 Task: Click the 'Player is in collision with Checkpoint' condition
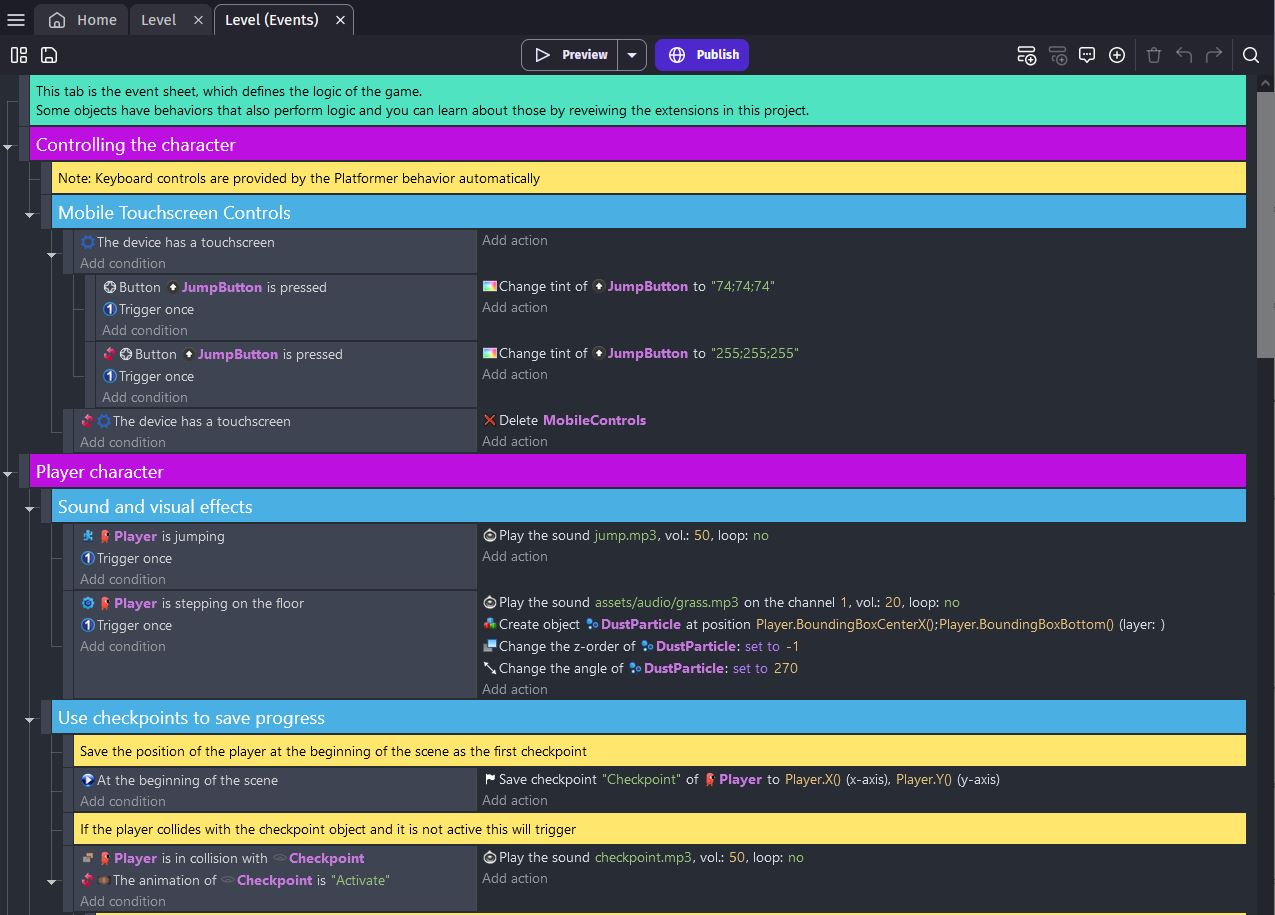point(223,858)
